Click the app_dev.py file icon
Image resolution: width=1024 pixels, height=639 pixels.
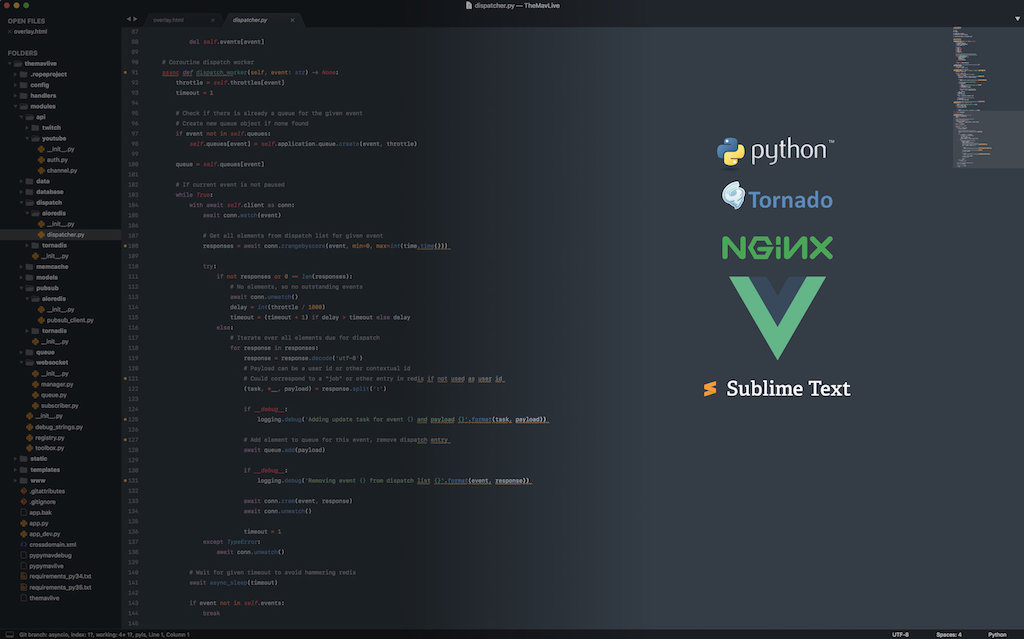(x=24, y=534)
